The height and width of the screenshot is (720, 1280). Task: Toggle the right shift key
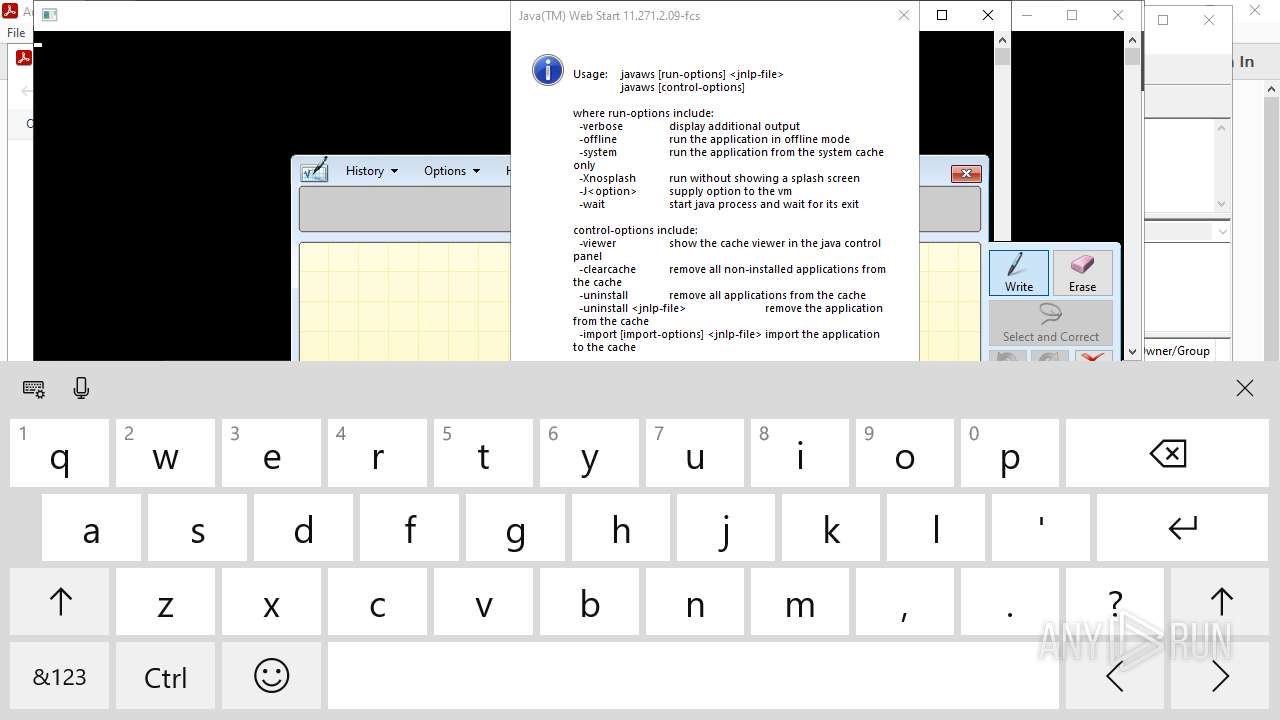(1221, 602)
